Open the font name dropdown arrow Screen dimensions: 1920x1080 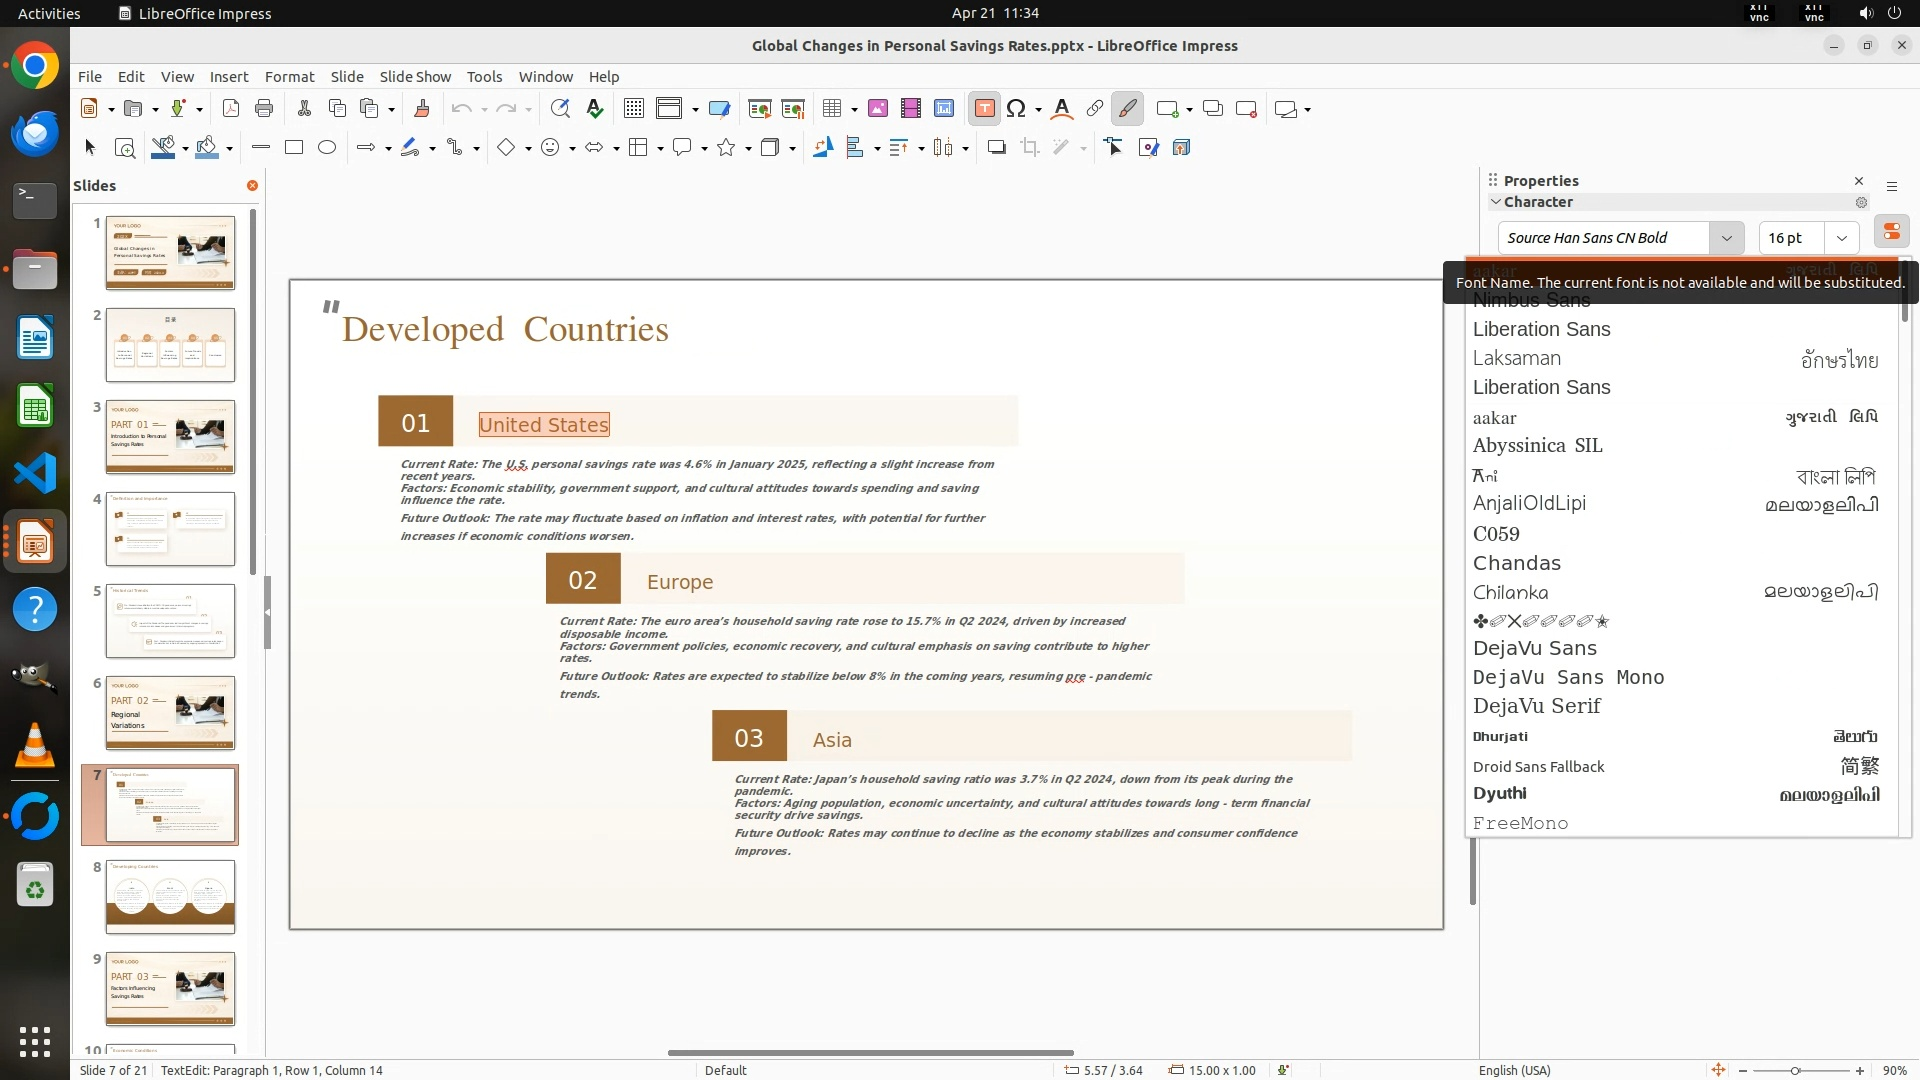click(1726, 238)
